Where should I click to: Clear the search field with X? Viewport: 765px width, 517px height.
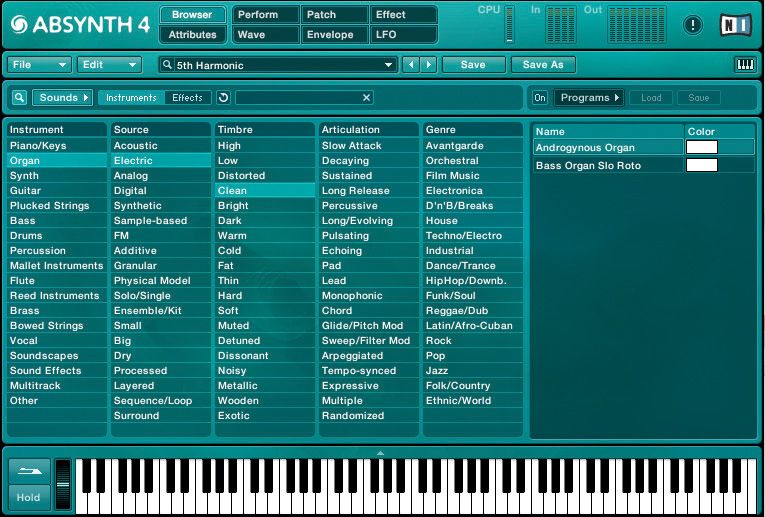pos(366,98)
